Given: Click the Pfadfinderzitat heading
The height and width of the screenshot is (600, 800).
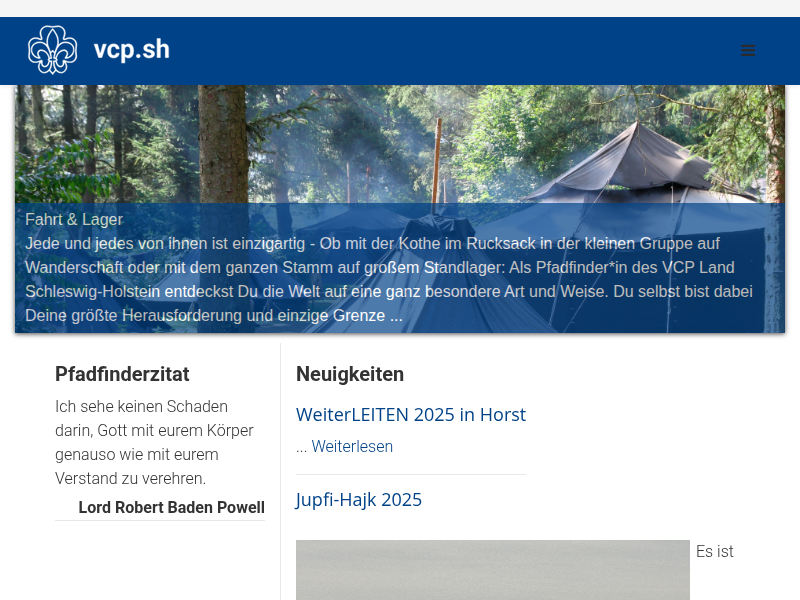Looking at the screenshot, I should tap(122, 374).
